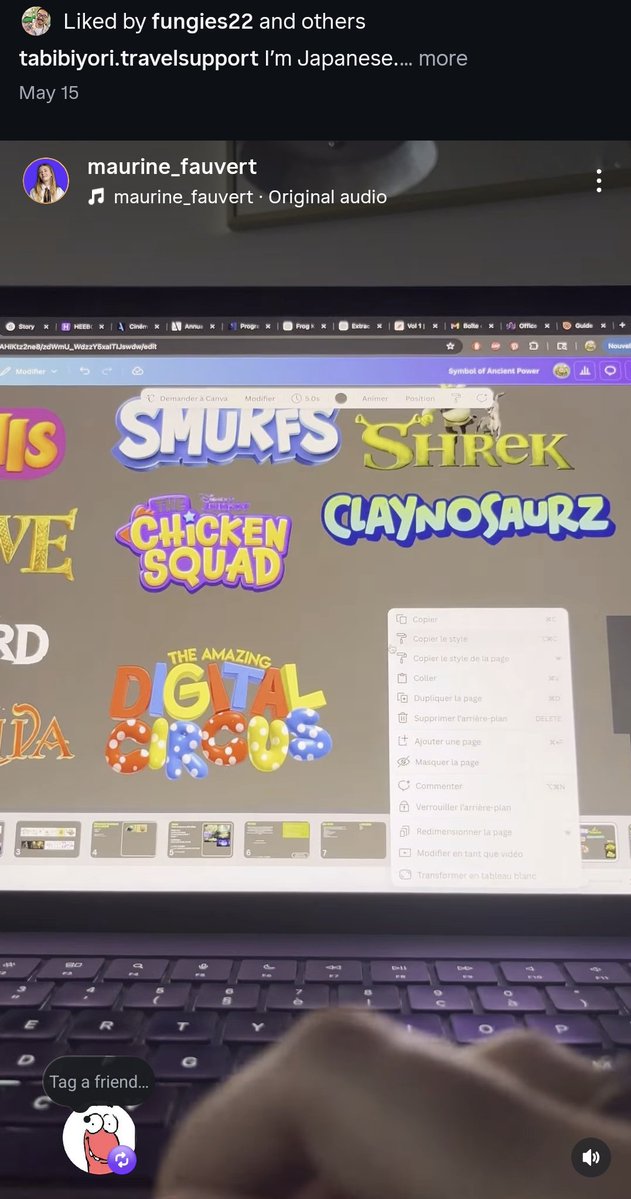Viewport: 631px width, 1199px height.
Task: Choose 'Supprimer l'arrière-plan' from the context menu
Action: click(x=480, y=719)
